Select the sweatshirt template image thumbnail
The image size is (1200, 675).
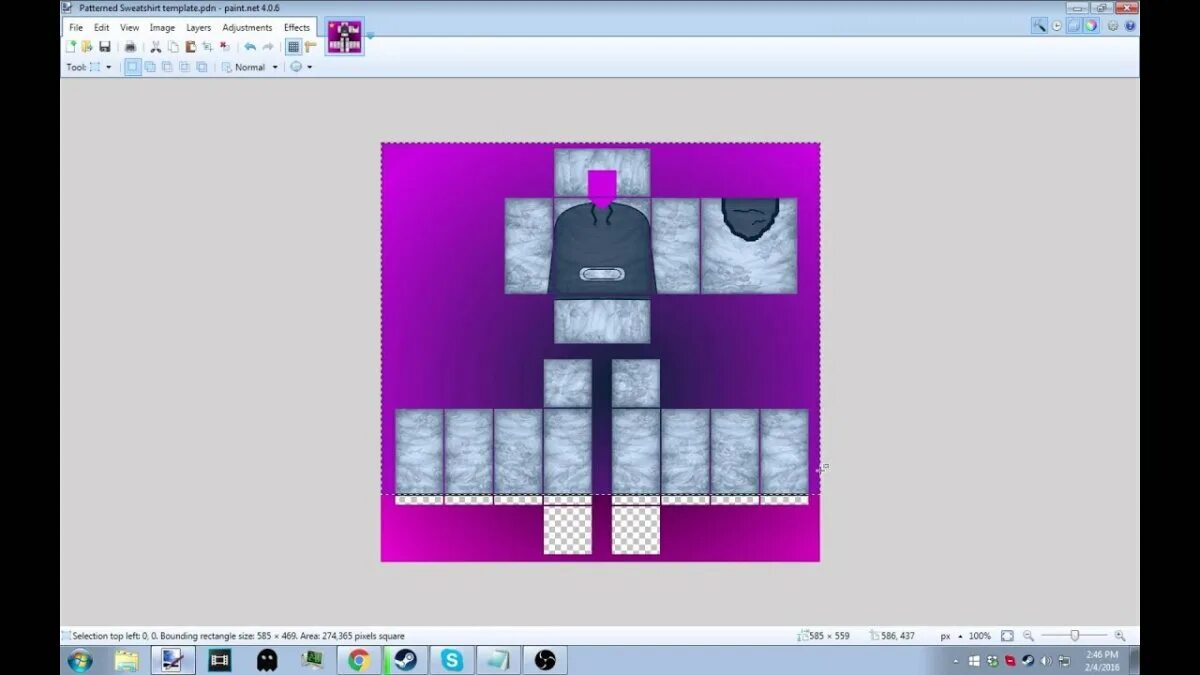click(345, 36)
